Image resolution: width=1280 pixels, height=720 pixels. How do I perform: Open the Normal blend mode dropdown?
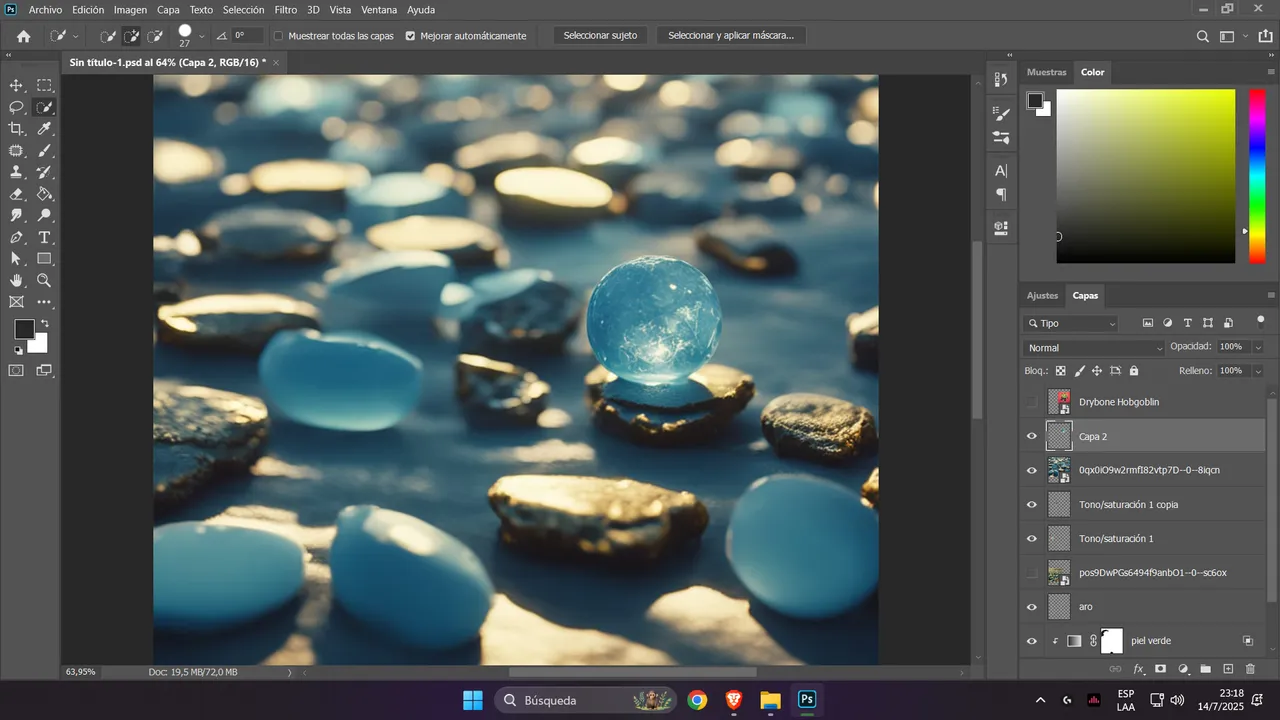(x=1095, y=348)
